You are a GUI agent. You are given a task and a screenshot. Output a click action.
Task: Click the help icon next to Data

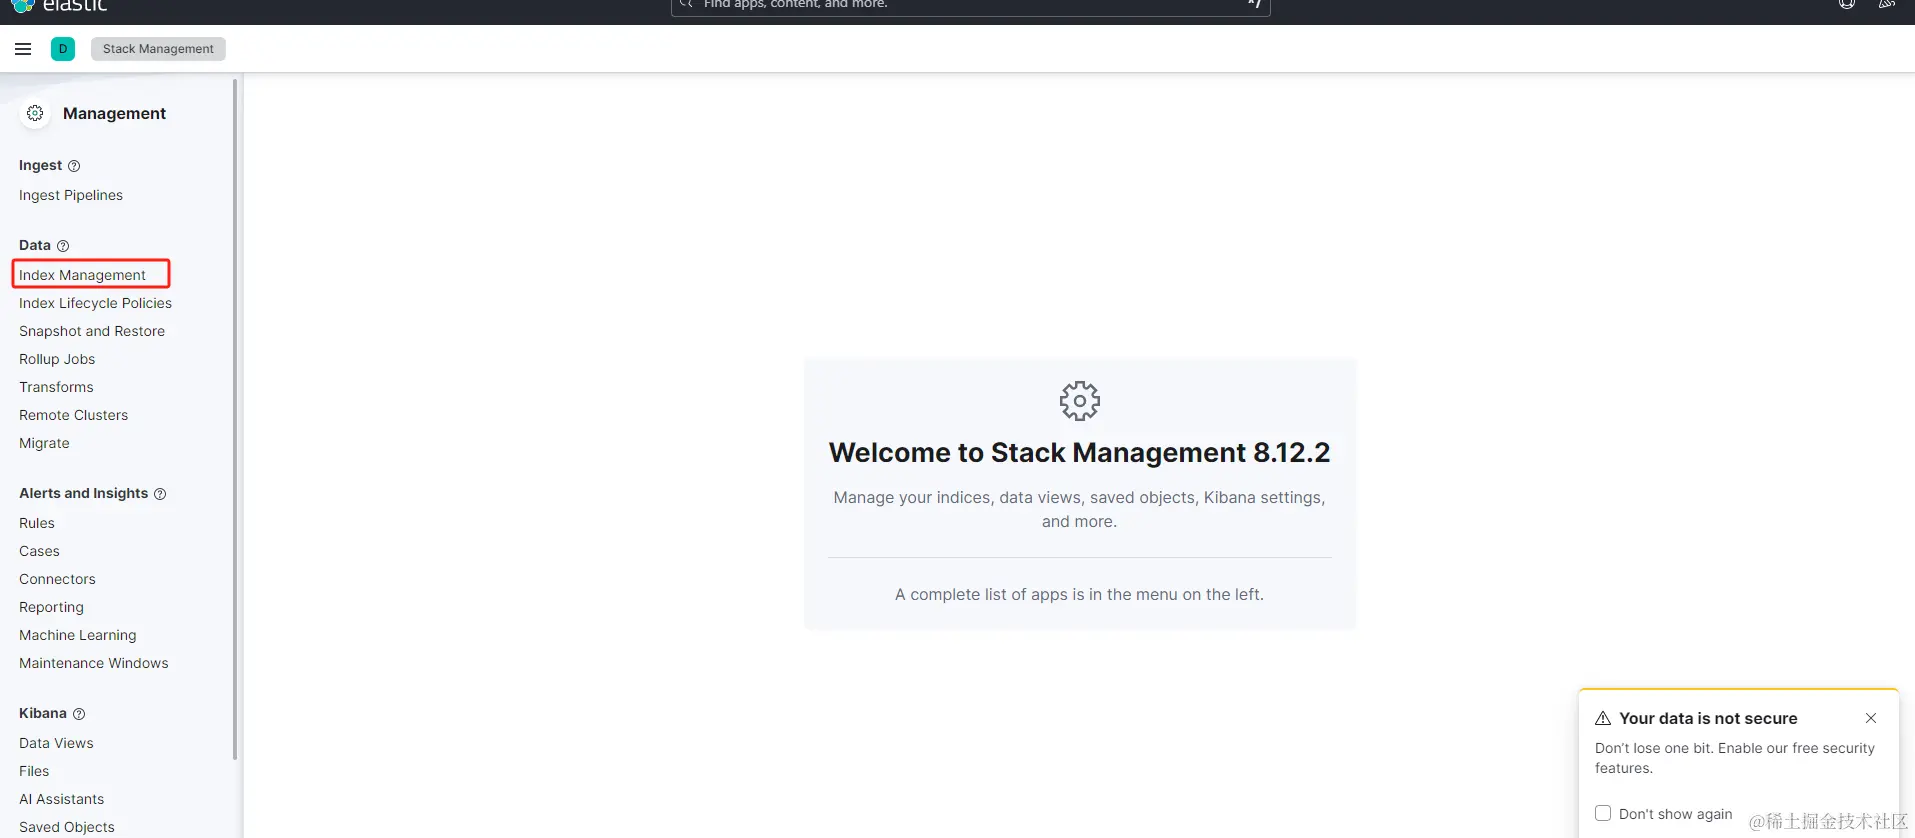point(63,246)
